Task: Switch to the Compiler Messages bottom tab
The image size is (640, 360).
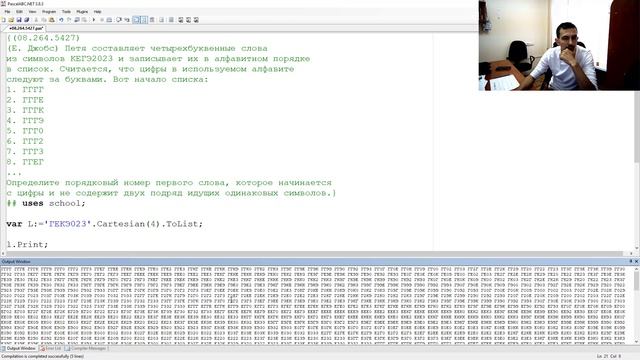Action: click(x=86, y=349)
